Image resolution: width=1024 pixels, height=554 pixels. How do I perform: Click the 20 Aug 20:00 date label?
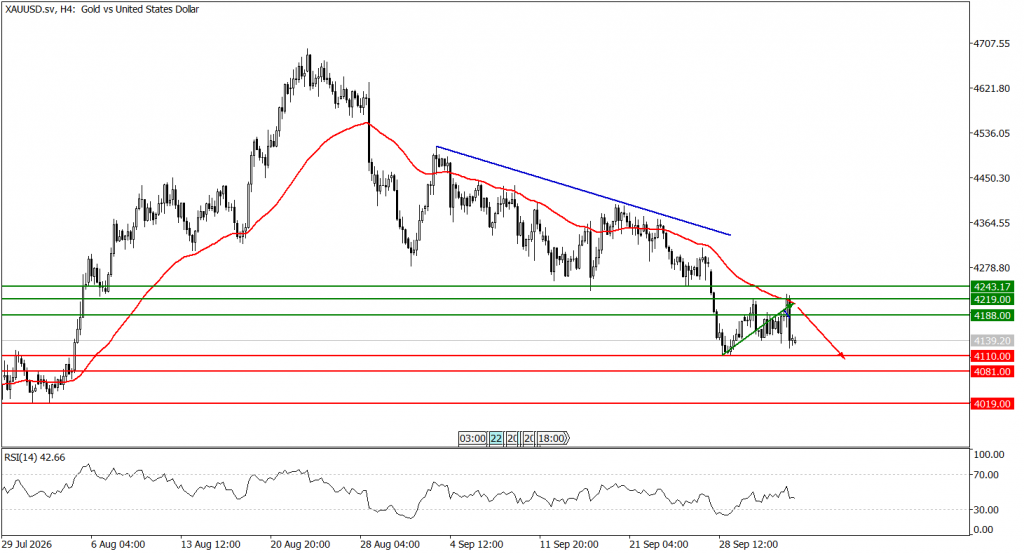pyautogui.click(x=300, y=544)
